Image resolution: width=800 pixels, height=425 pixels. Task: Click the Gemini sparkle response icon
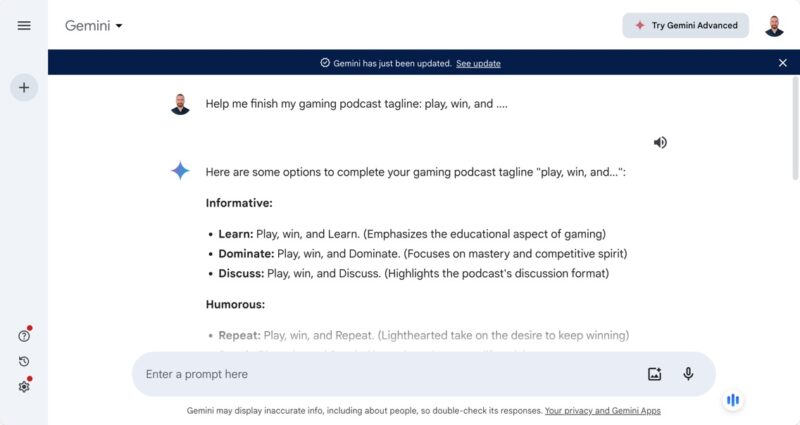tap(180, 171)
